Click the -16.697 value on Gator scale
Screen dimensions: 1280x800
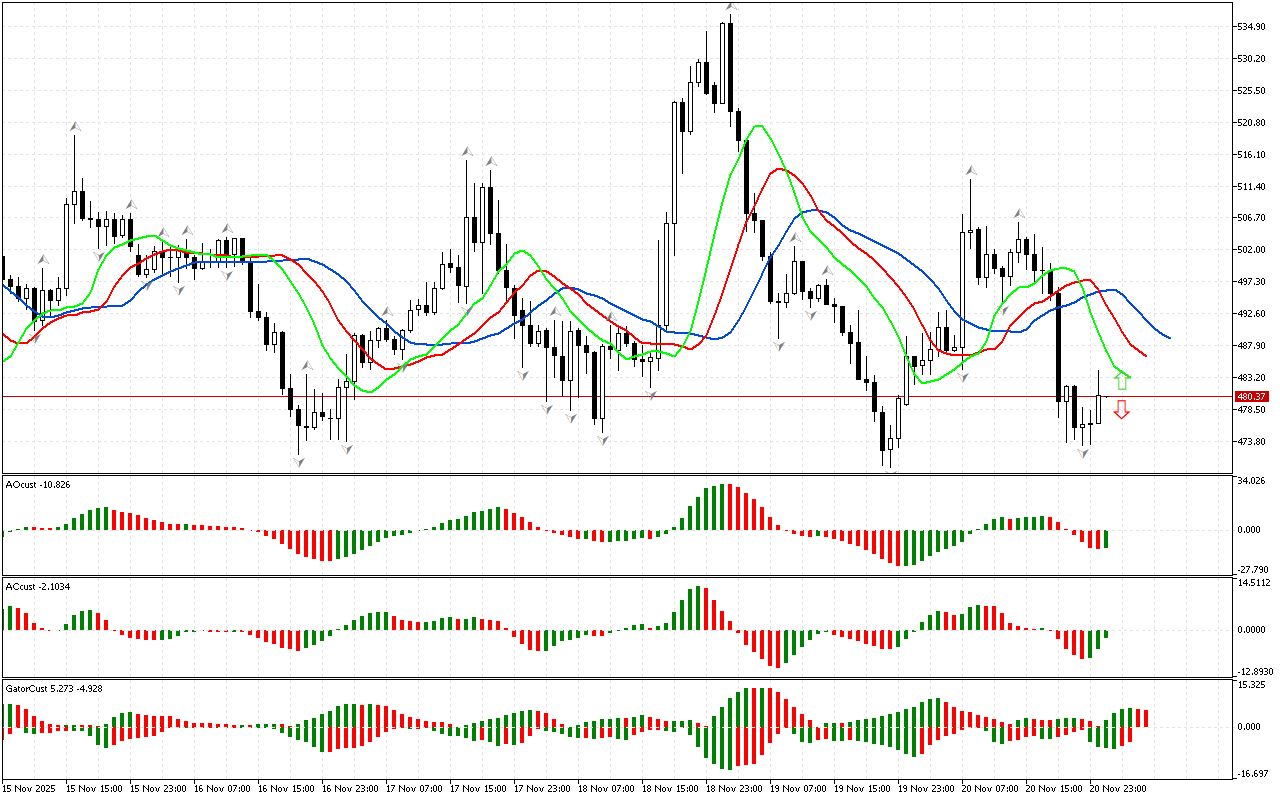1252,773
